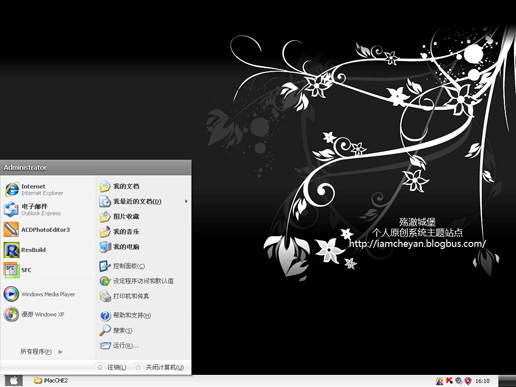The image size is (516, 387).
Task: Click the red K tray icon
Action: (x=449, y=380)
